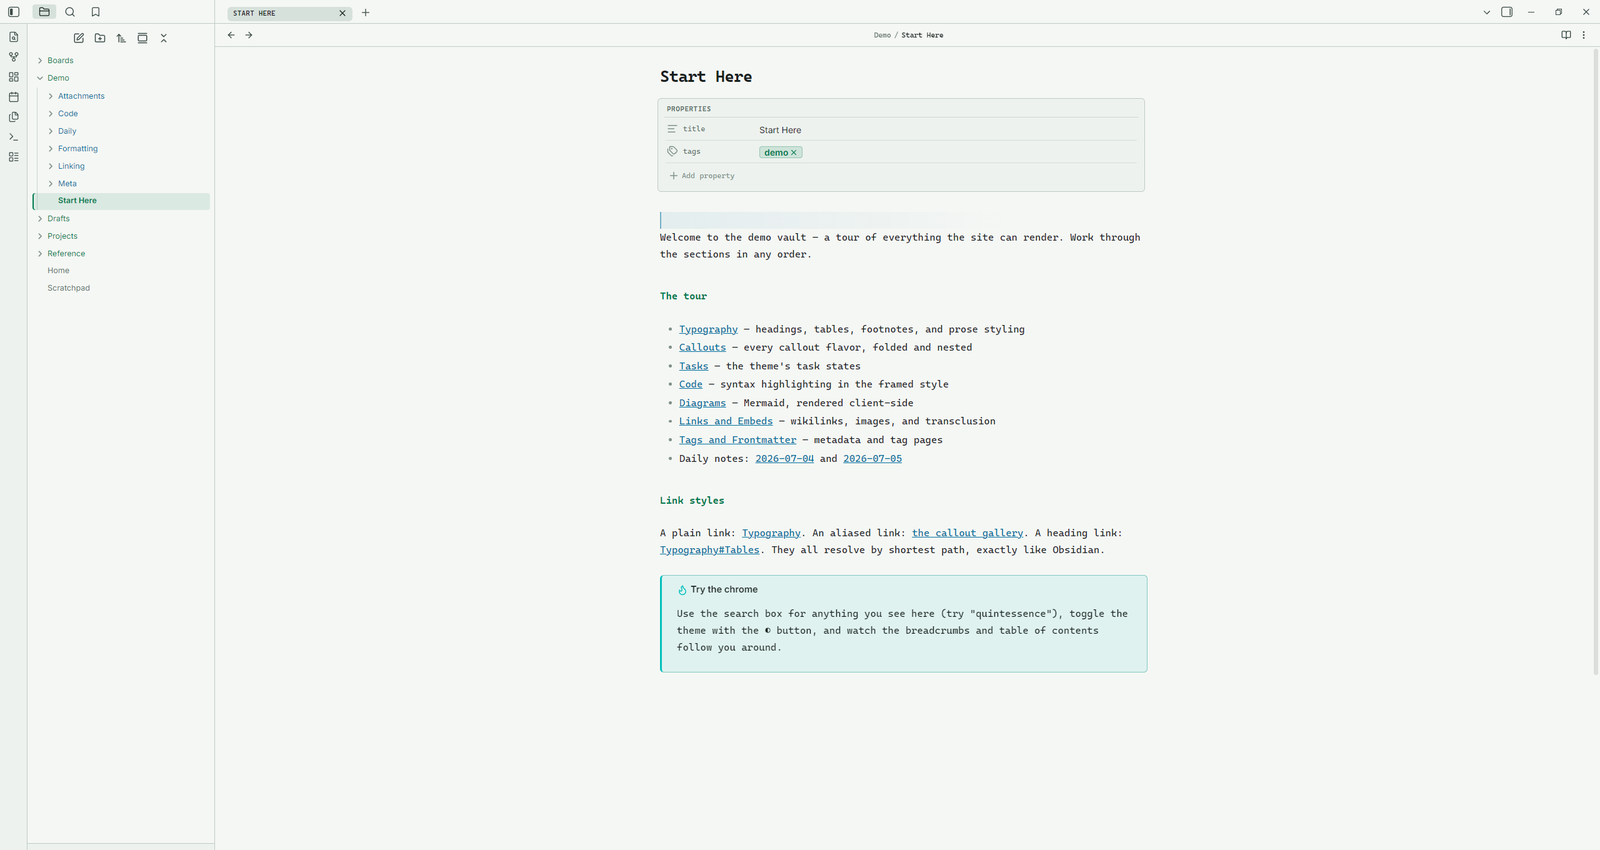Create a new note with pencil icon
The width and height of the screenshot is (1600, 850).
coord(79,38)
